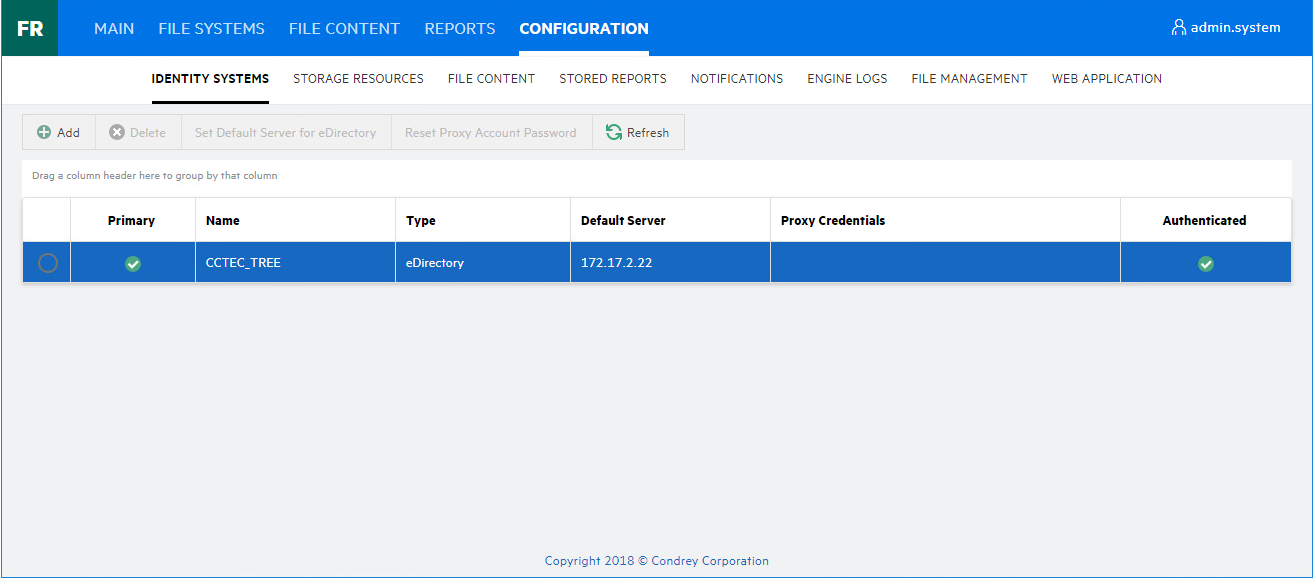
Task: Open the CONFIGURATION menu
Action: (584, 28)
